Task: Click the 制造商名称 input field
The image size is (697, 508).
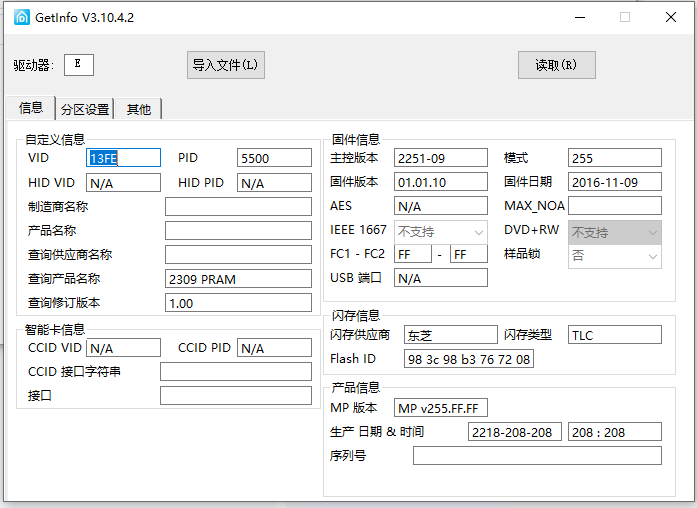Action: click(238, 207)
